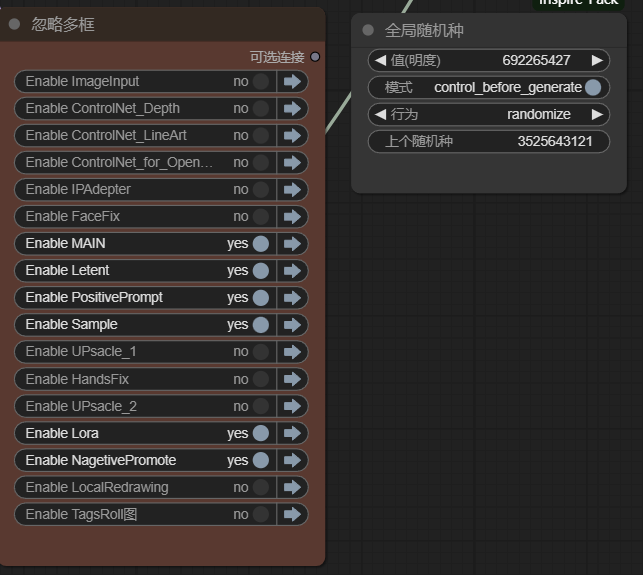Click the arrow icon on Enable HandsFix row
643x575 pixels.
[x=292, y=379]
